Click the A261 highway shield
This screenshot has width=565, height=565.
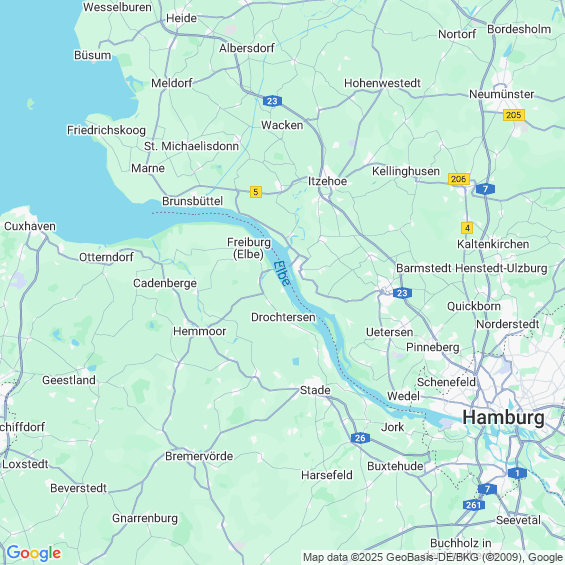pos(473,505)
